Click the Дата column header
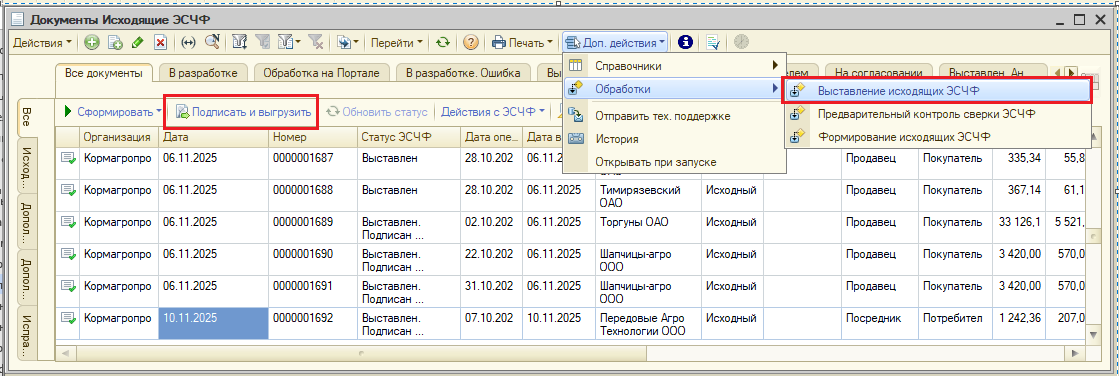Viewport: 1119px width, 376px height. [x=213, y=136]
